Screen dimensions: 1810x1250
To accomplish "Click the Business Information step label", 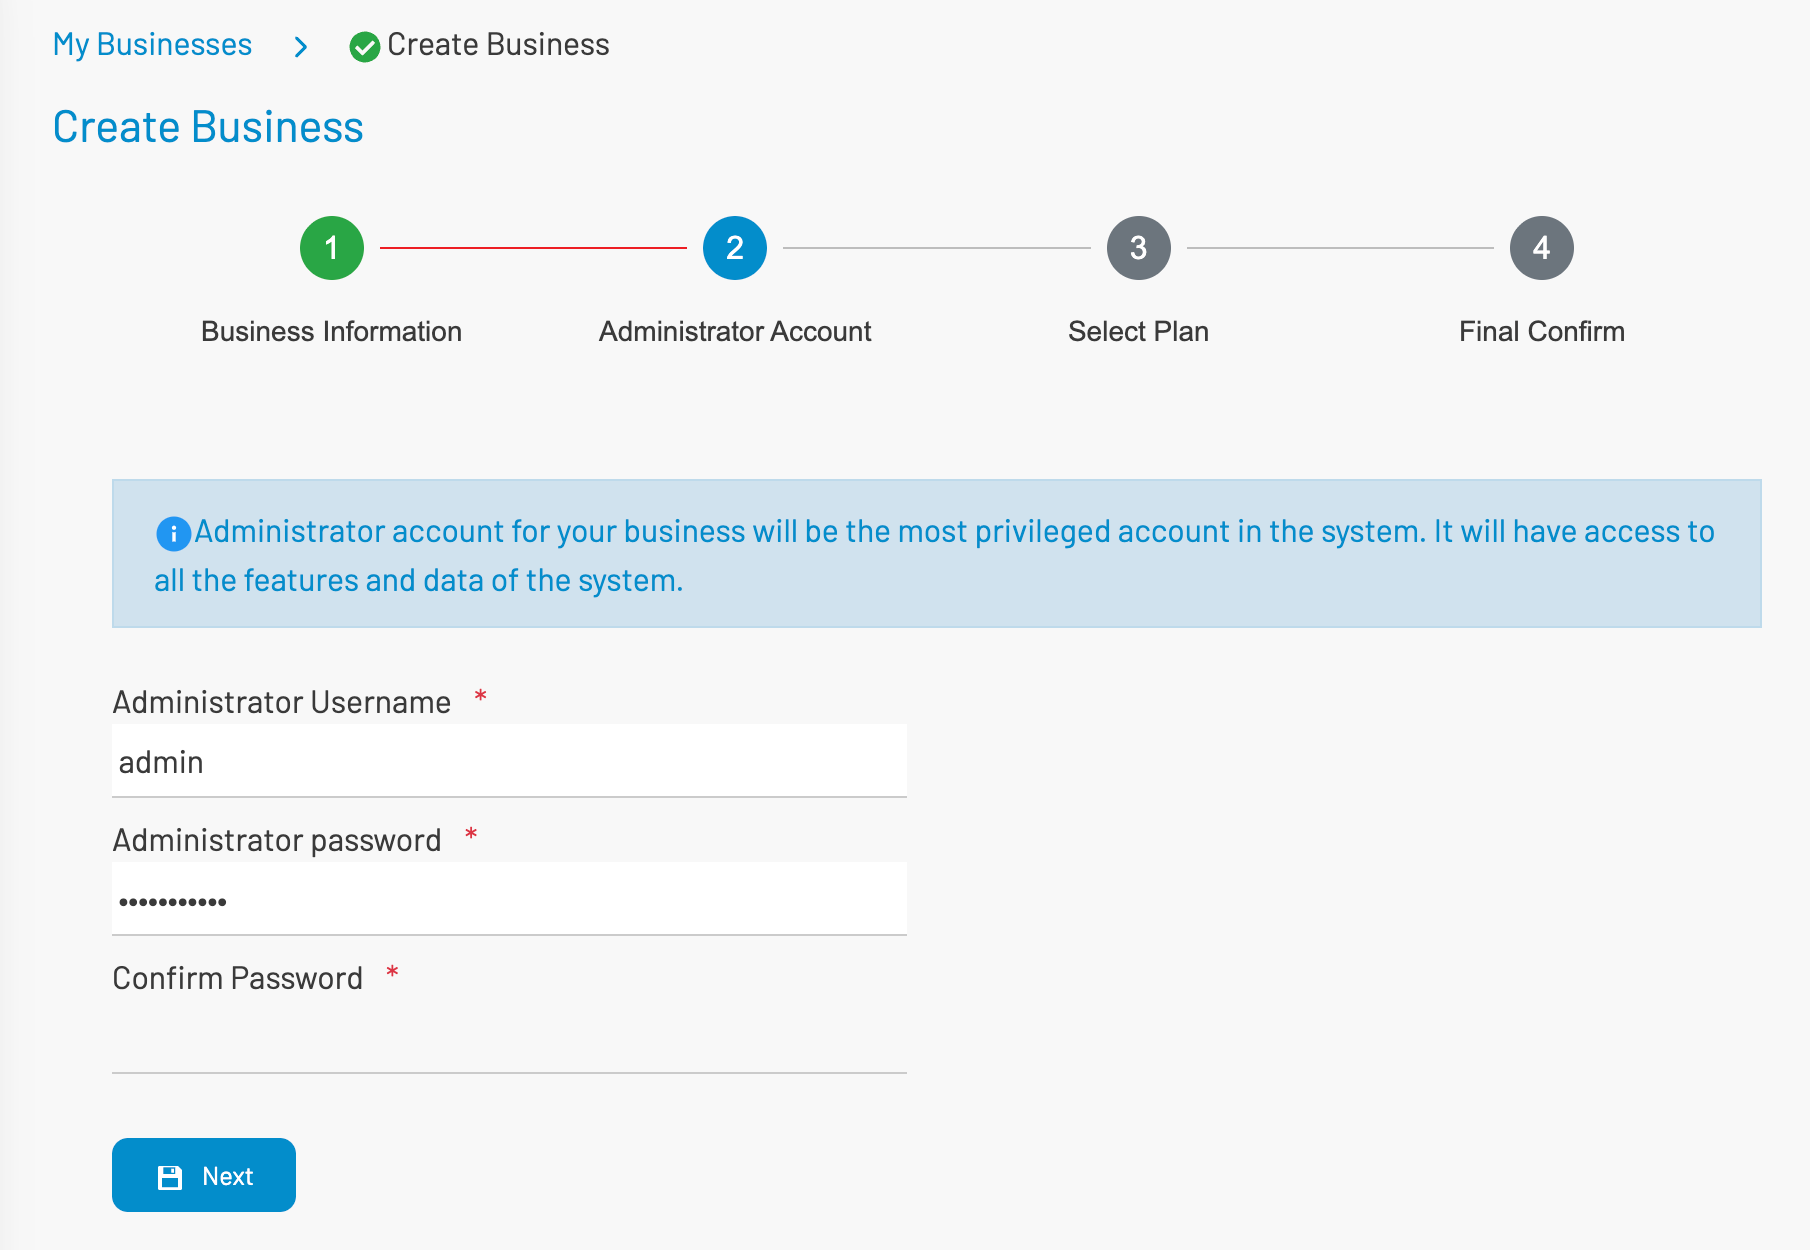I will pos(331,331).
